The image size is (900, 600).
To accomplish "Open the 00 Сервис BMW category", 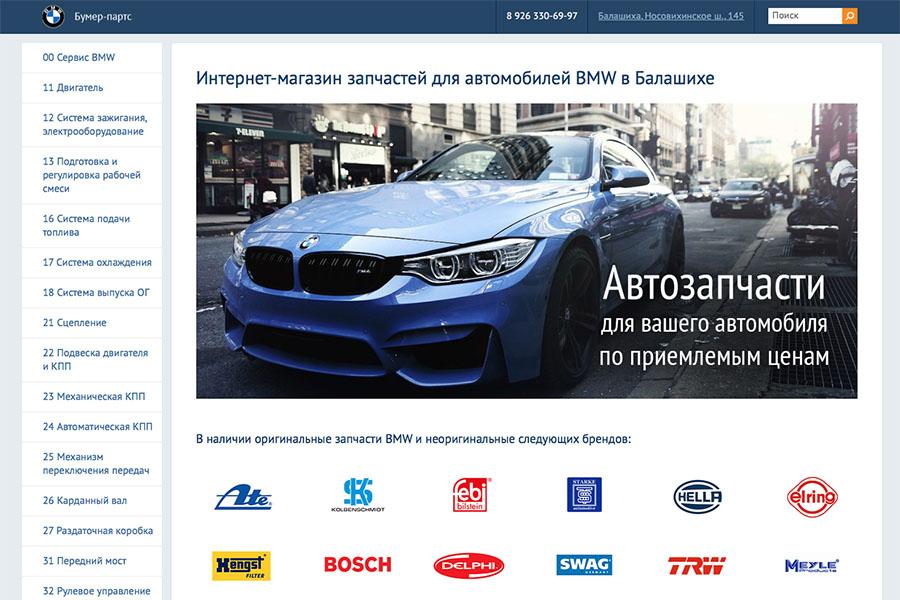I will click(79, 57).
